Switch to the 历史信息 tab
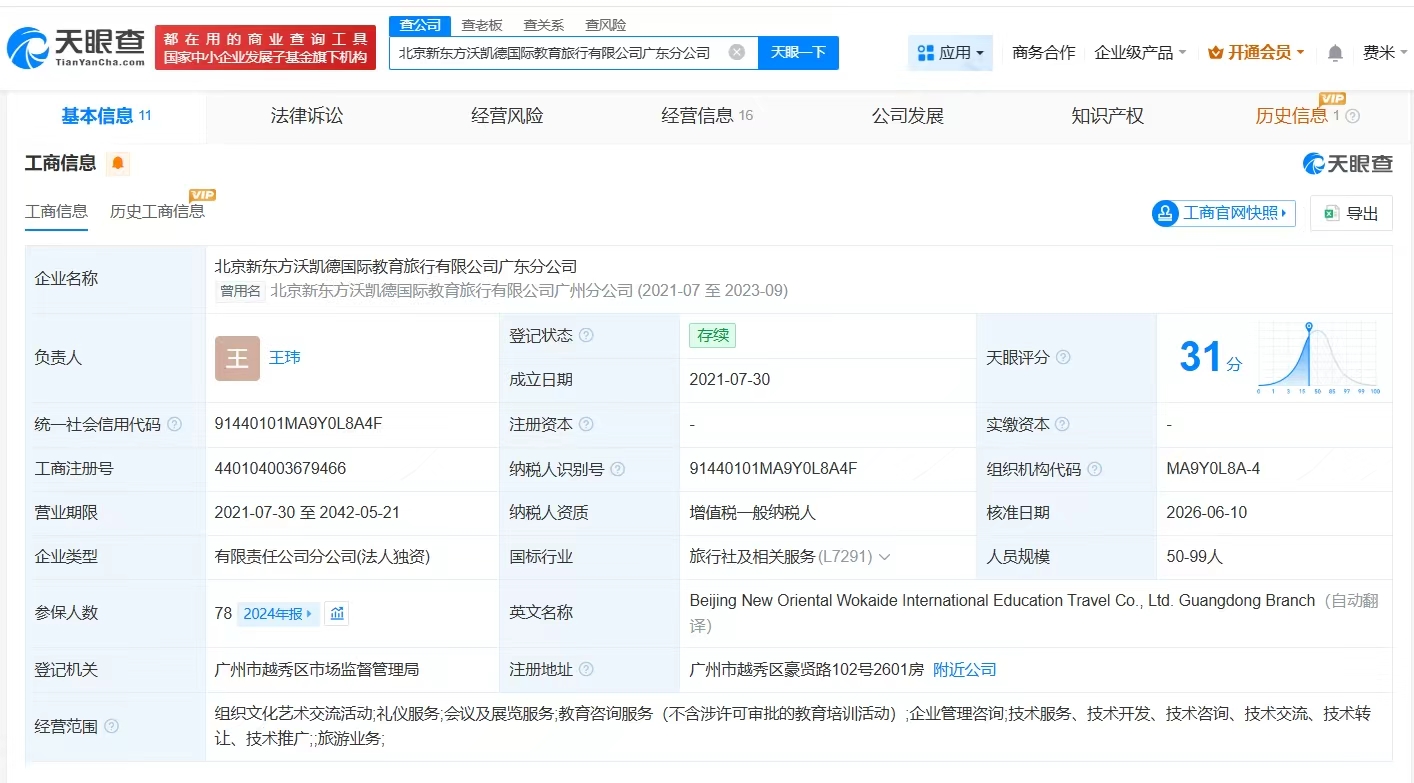 [x=1292, y=116]
